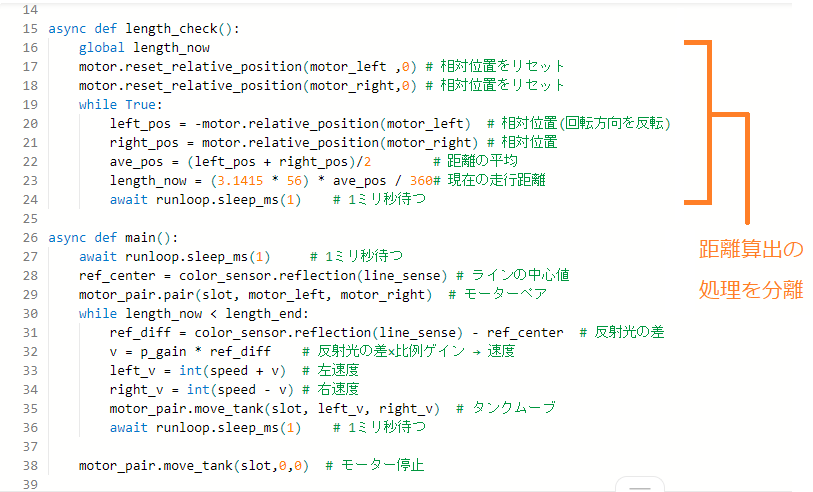
Task: Click line number 26 in the gutter
Action: pyautogui.click(x=28, y=238)
